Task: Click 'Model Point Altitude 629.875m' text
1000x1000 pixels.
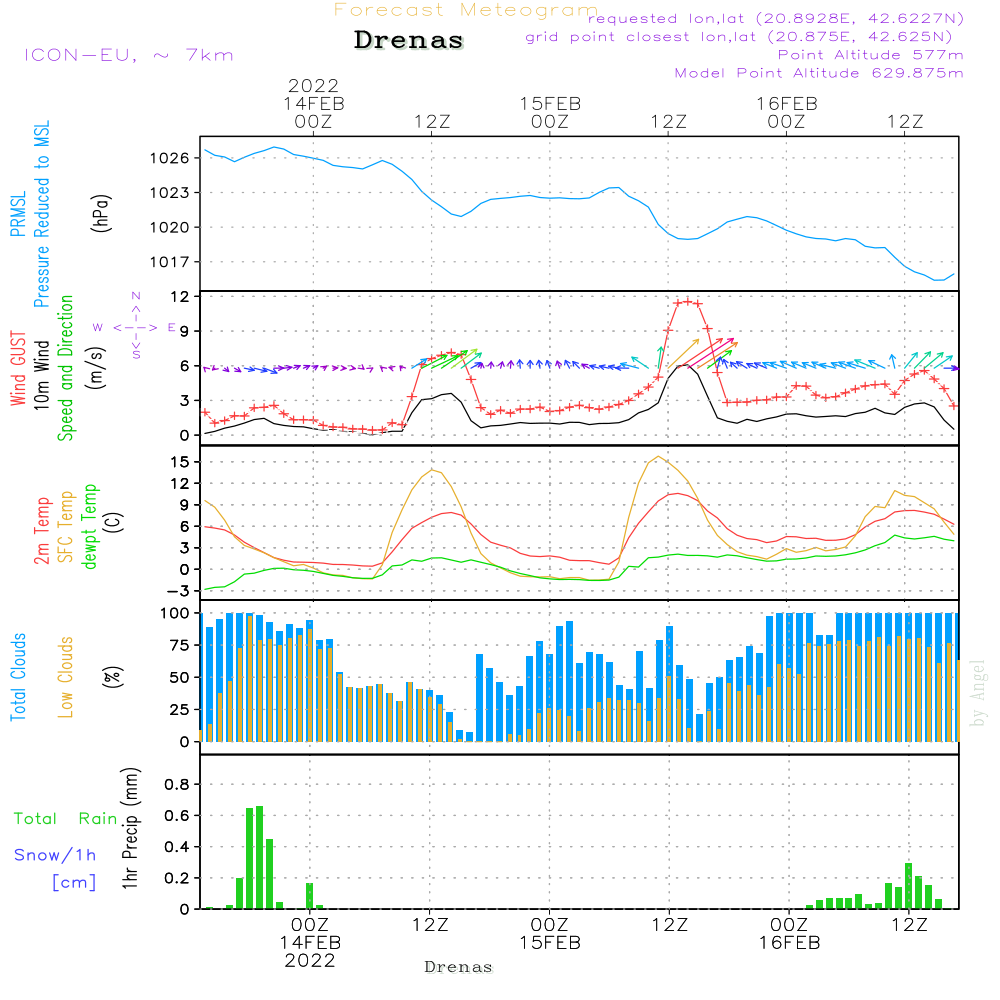Action: click(x=819, y=73)
